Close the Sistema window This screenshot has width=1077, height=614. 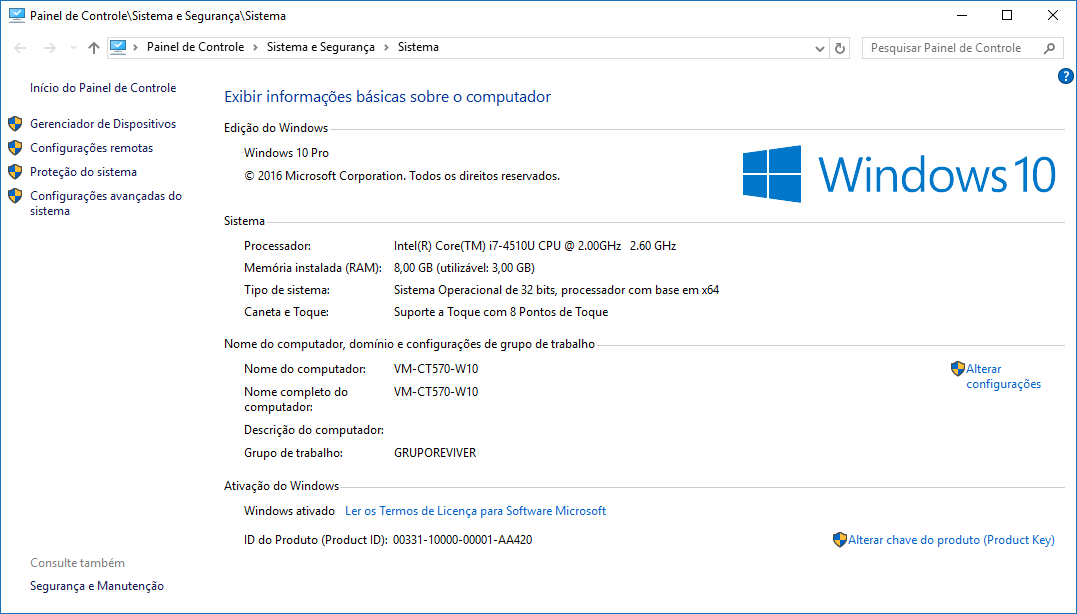tap(1052, 15)
